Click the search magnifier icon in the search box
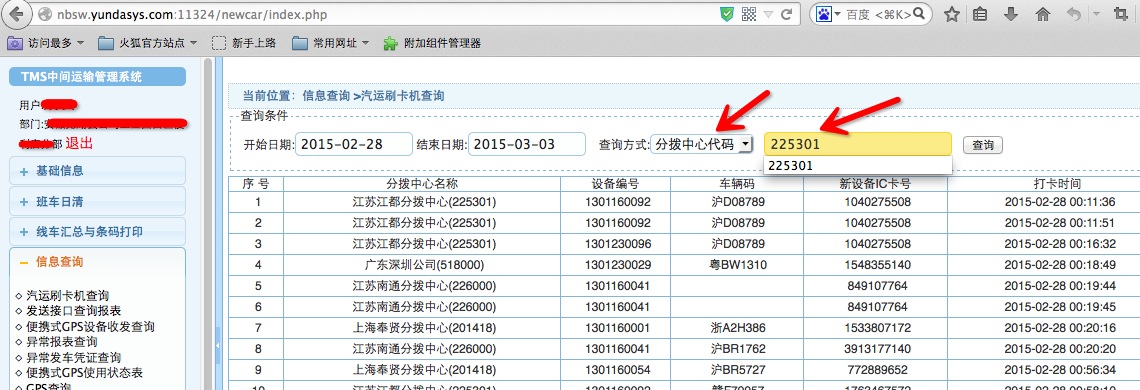This screenshot has height=390, width=1140. (x=918, y=14)
